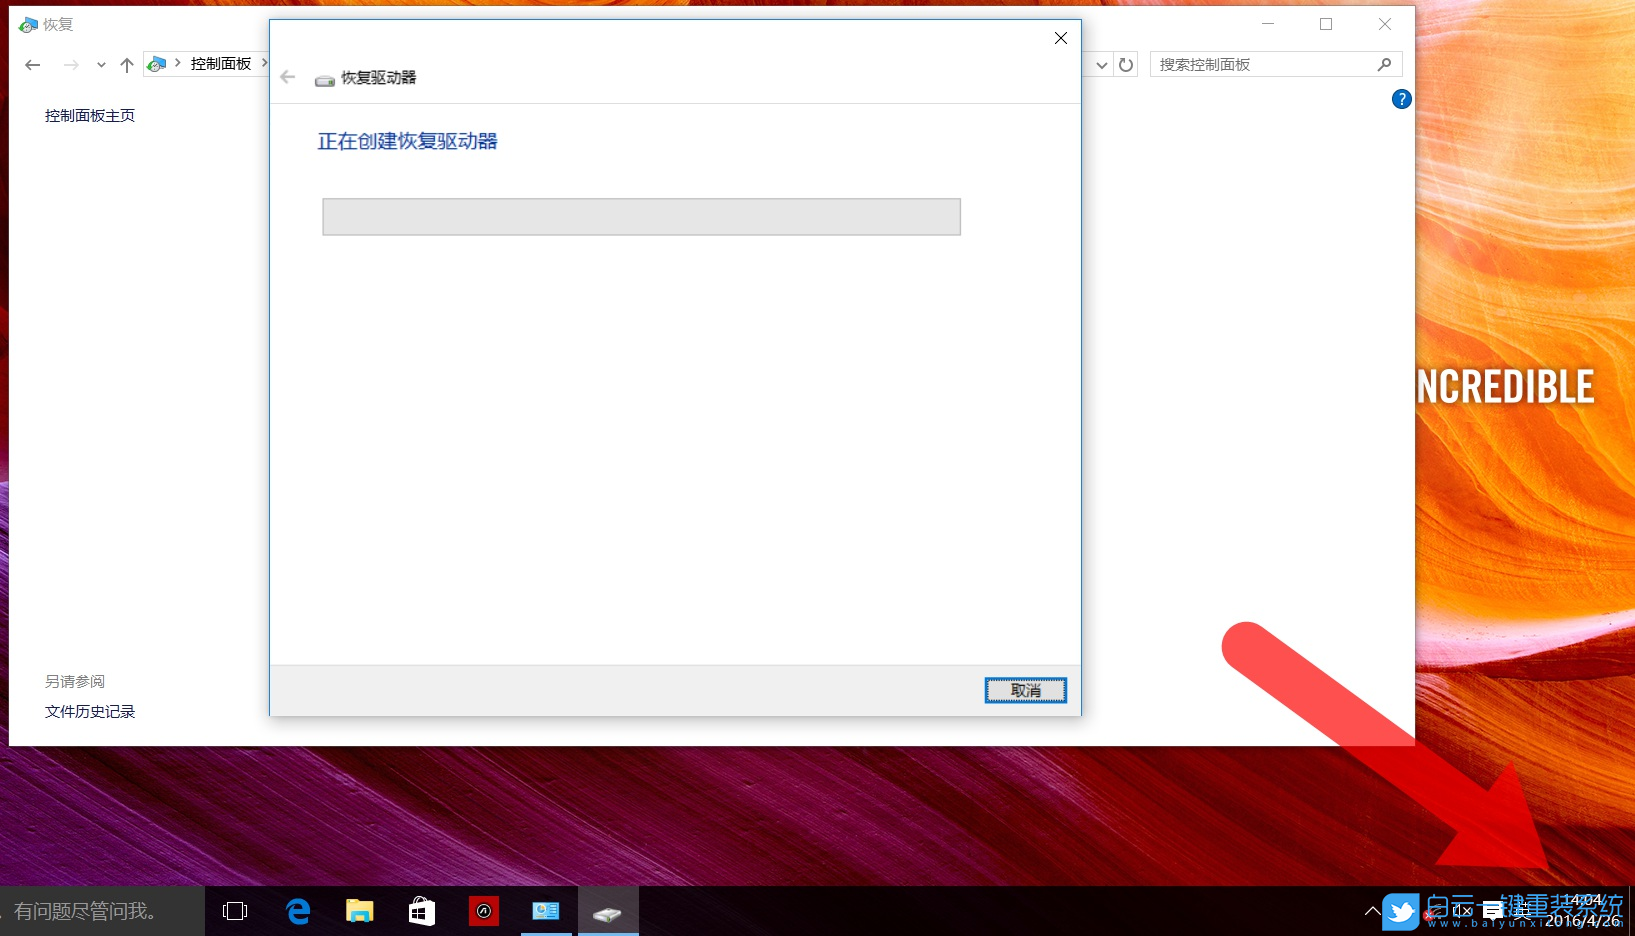This screenshot has width=1635, height=936.
Task: Navigate to 控制面板 via the breadcrumb
Action: tap(219, 63)
